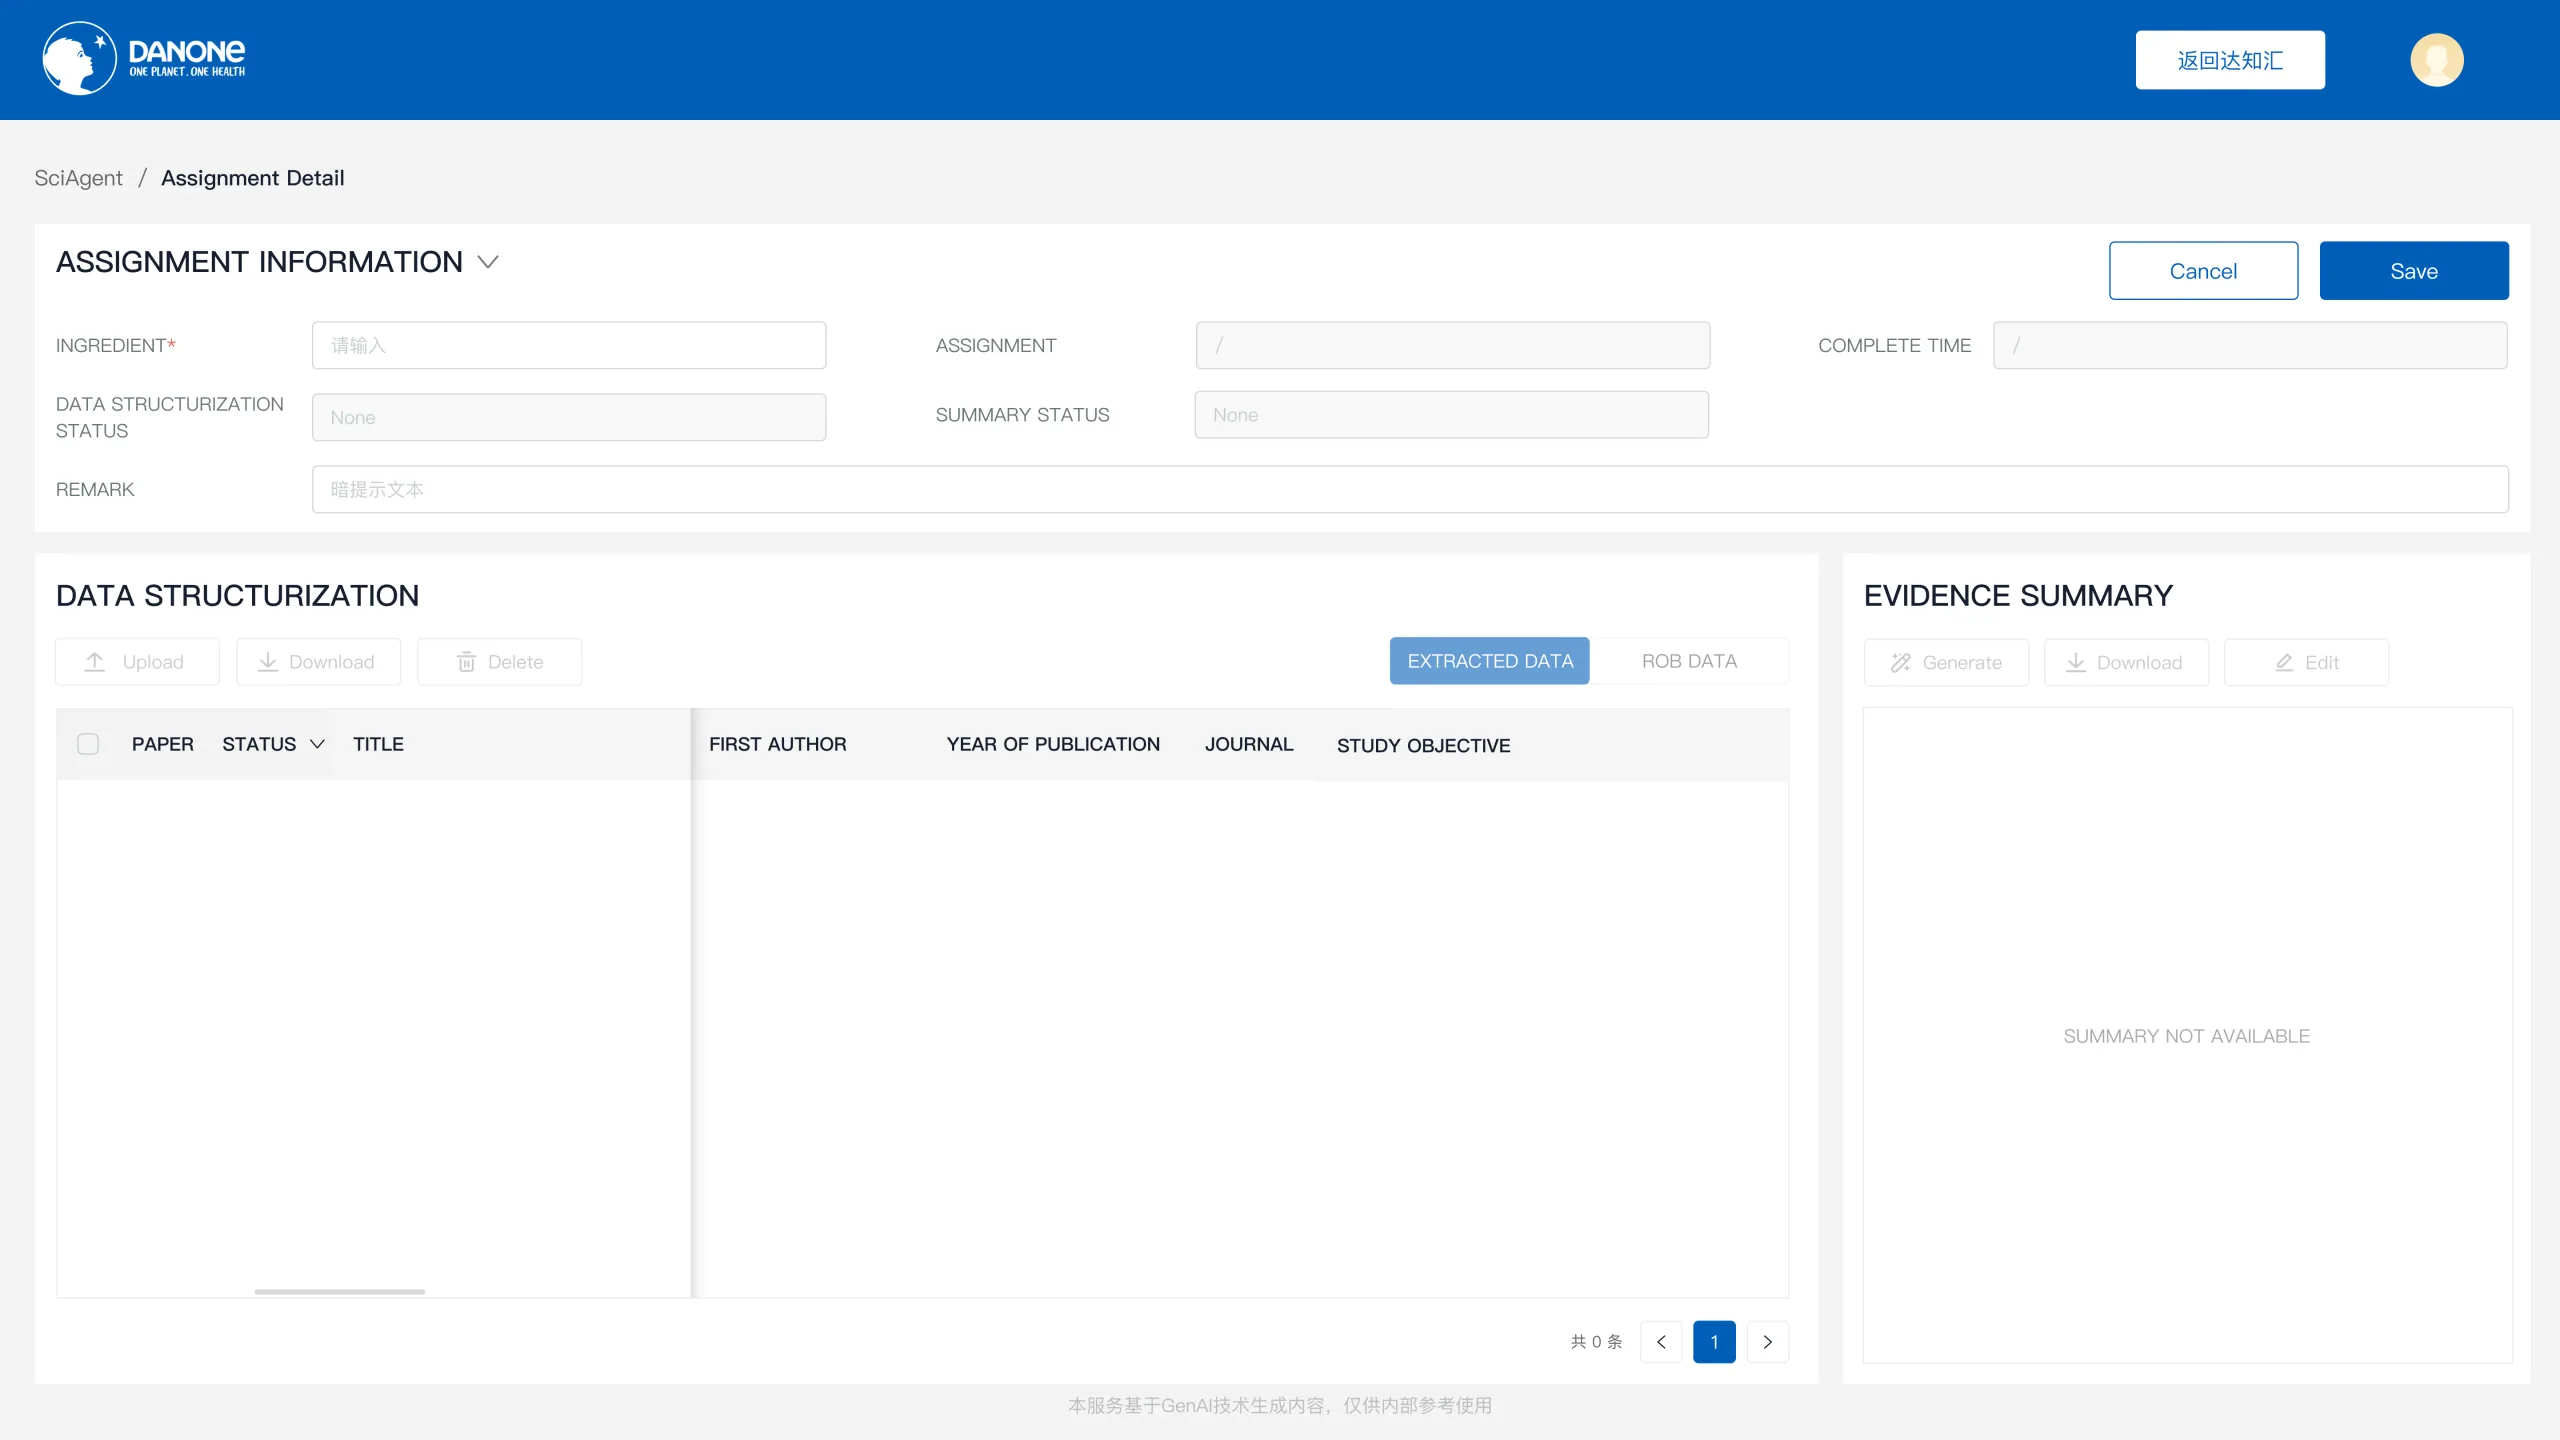
Task: Click the COMPLETE TIME field
Action: coord(2250,345)
